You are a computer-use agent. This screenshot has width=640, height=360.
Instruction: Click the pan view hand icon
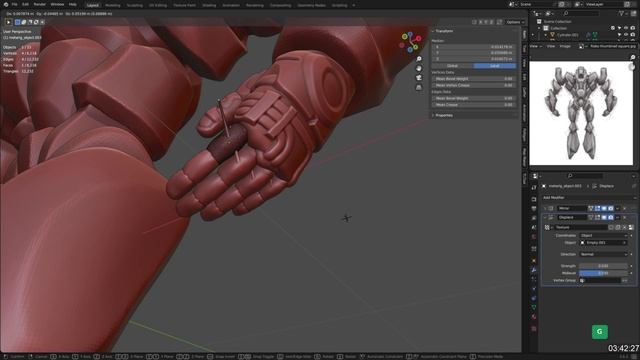(x=419, y=69)
